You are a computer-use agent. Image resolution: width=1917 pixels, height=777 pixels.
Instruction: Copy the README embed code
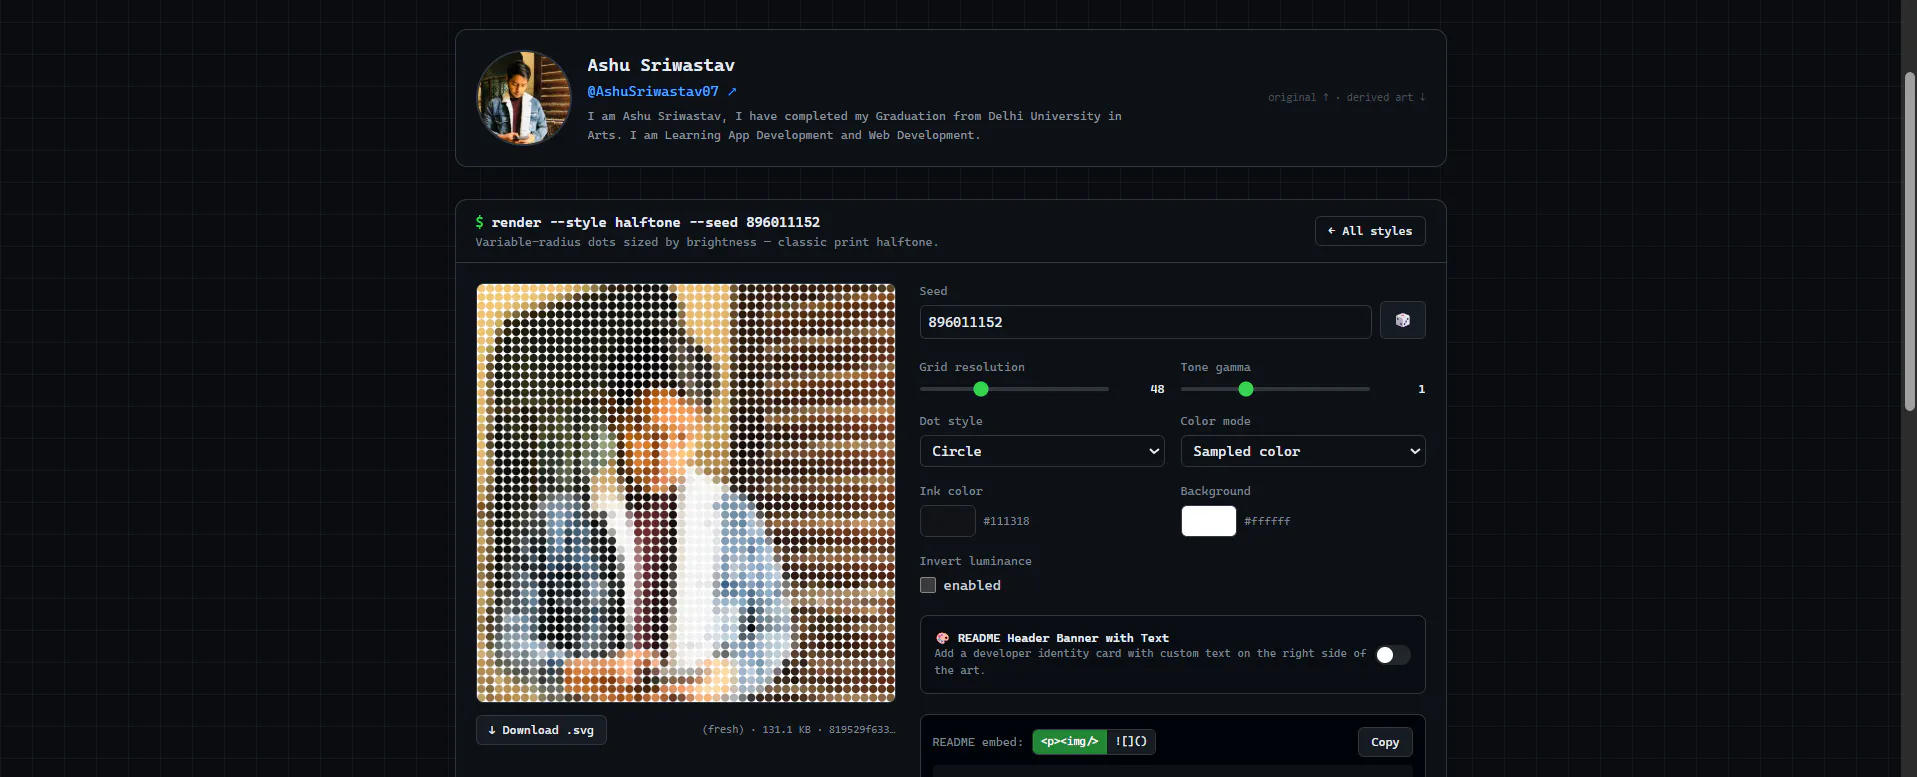1385,742
